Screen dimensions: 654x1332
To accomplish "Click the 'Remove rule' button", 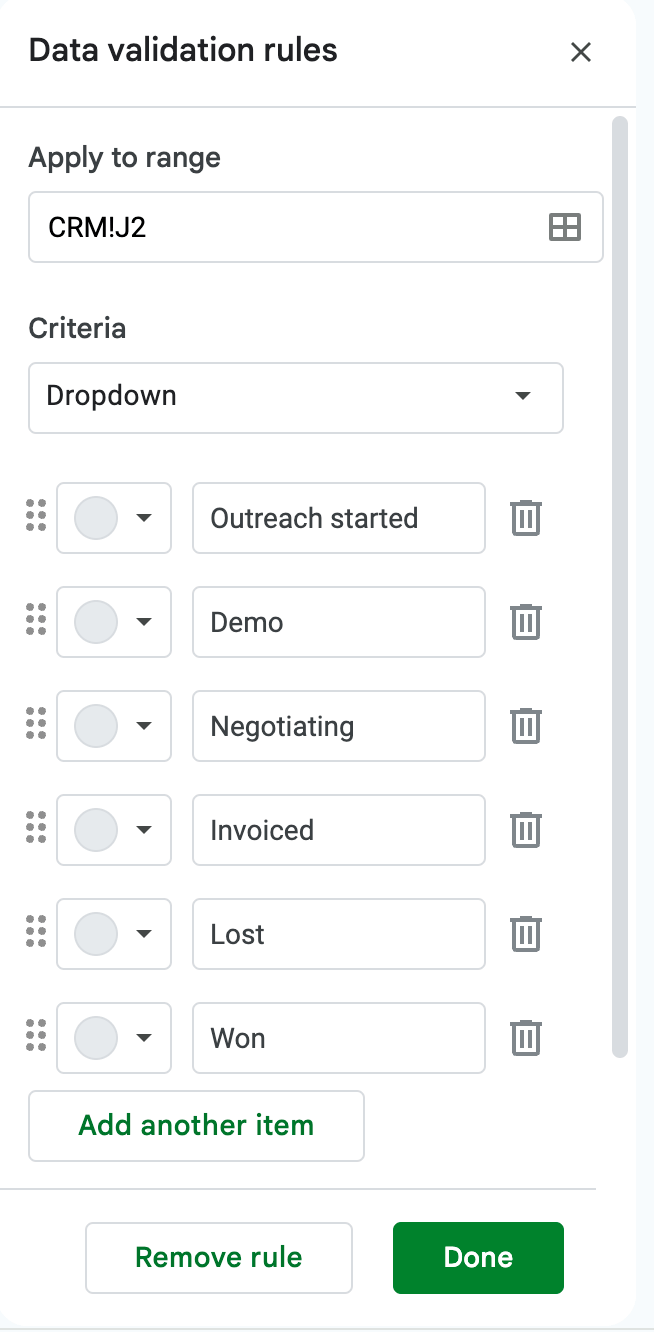I will [219, 1258].
